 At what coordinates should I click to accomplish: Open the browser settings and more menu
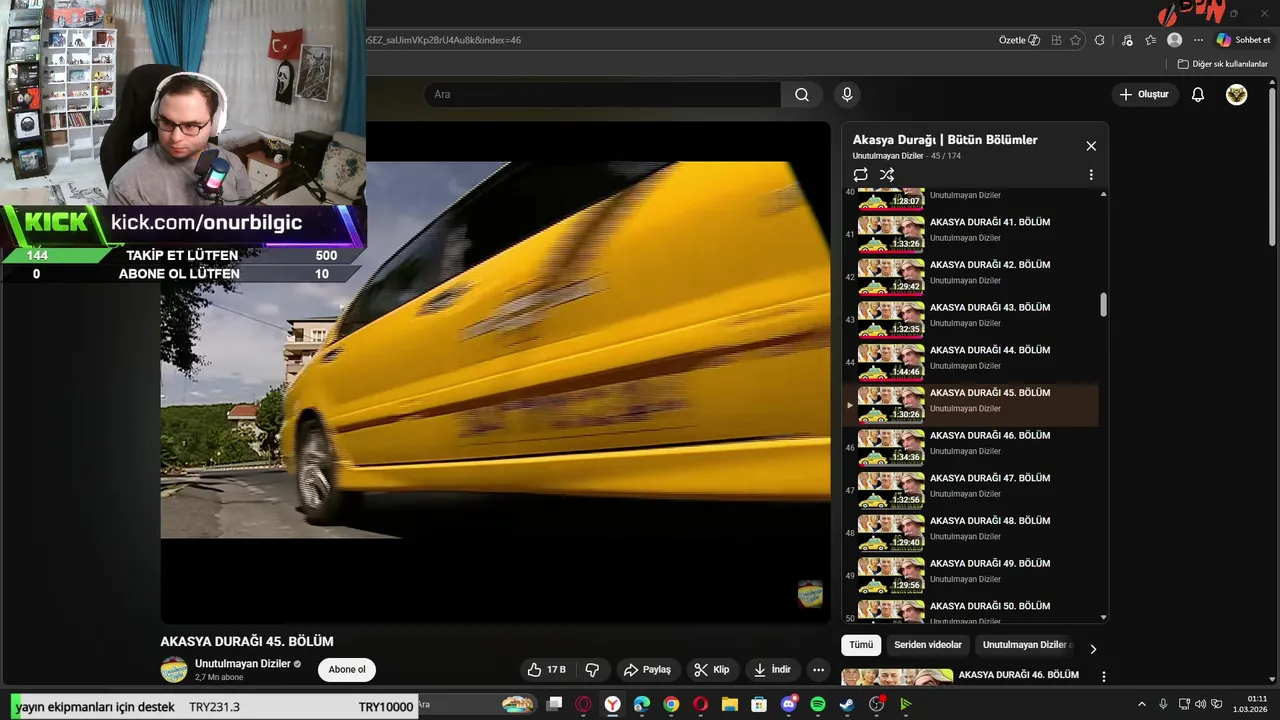click(x=1198, y=40)
